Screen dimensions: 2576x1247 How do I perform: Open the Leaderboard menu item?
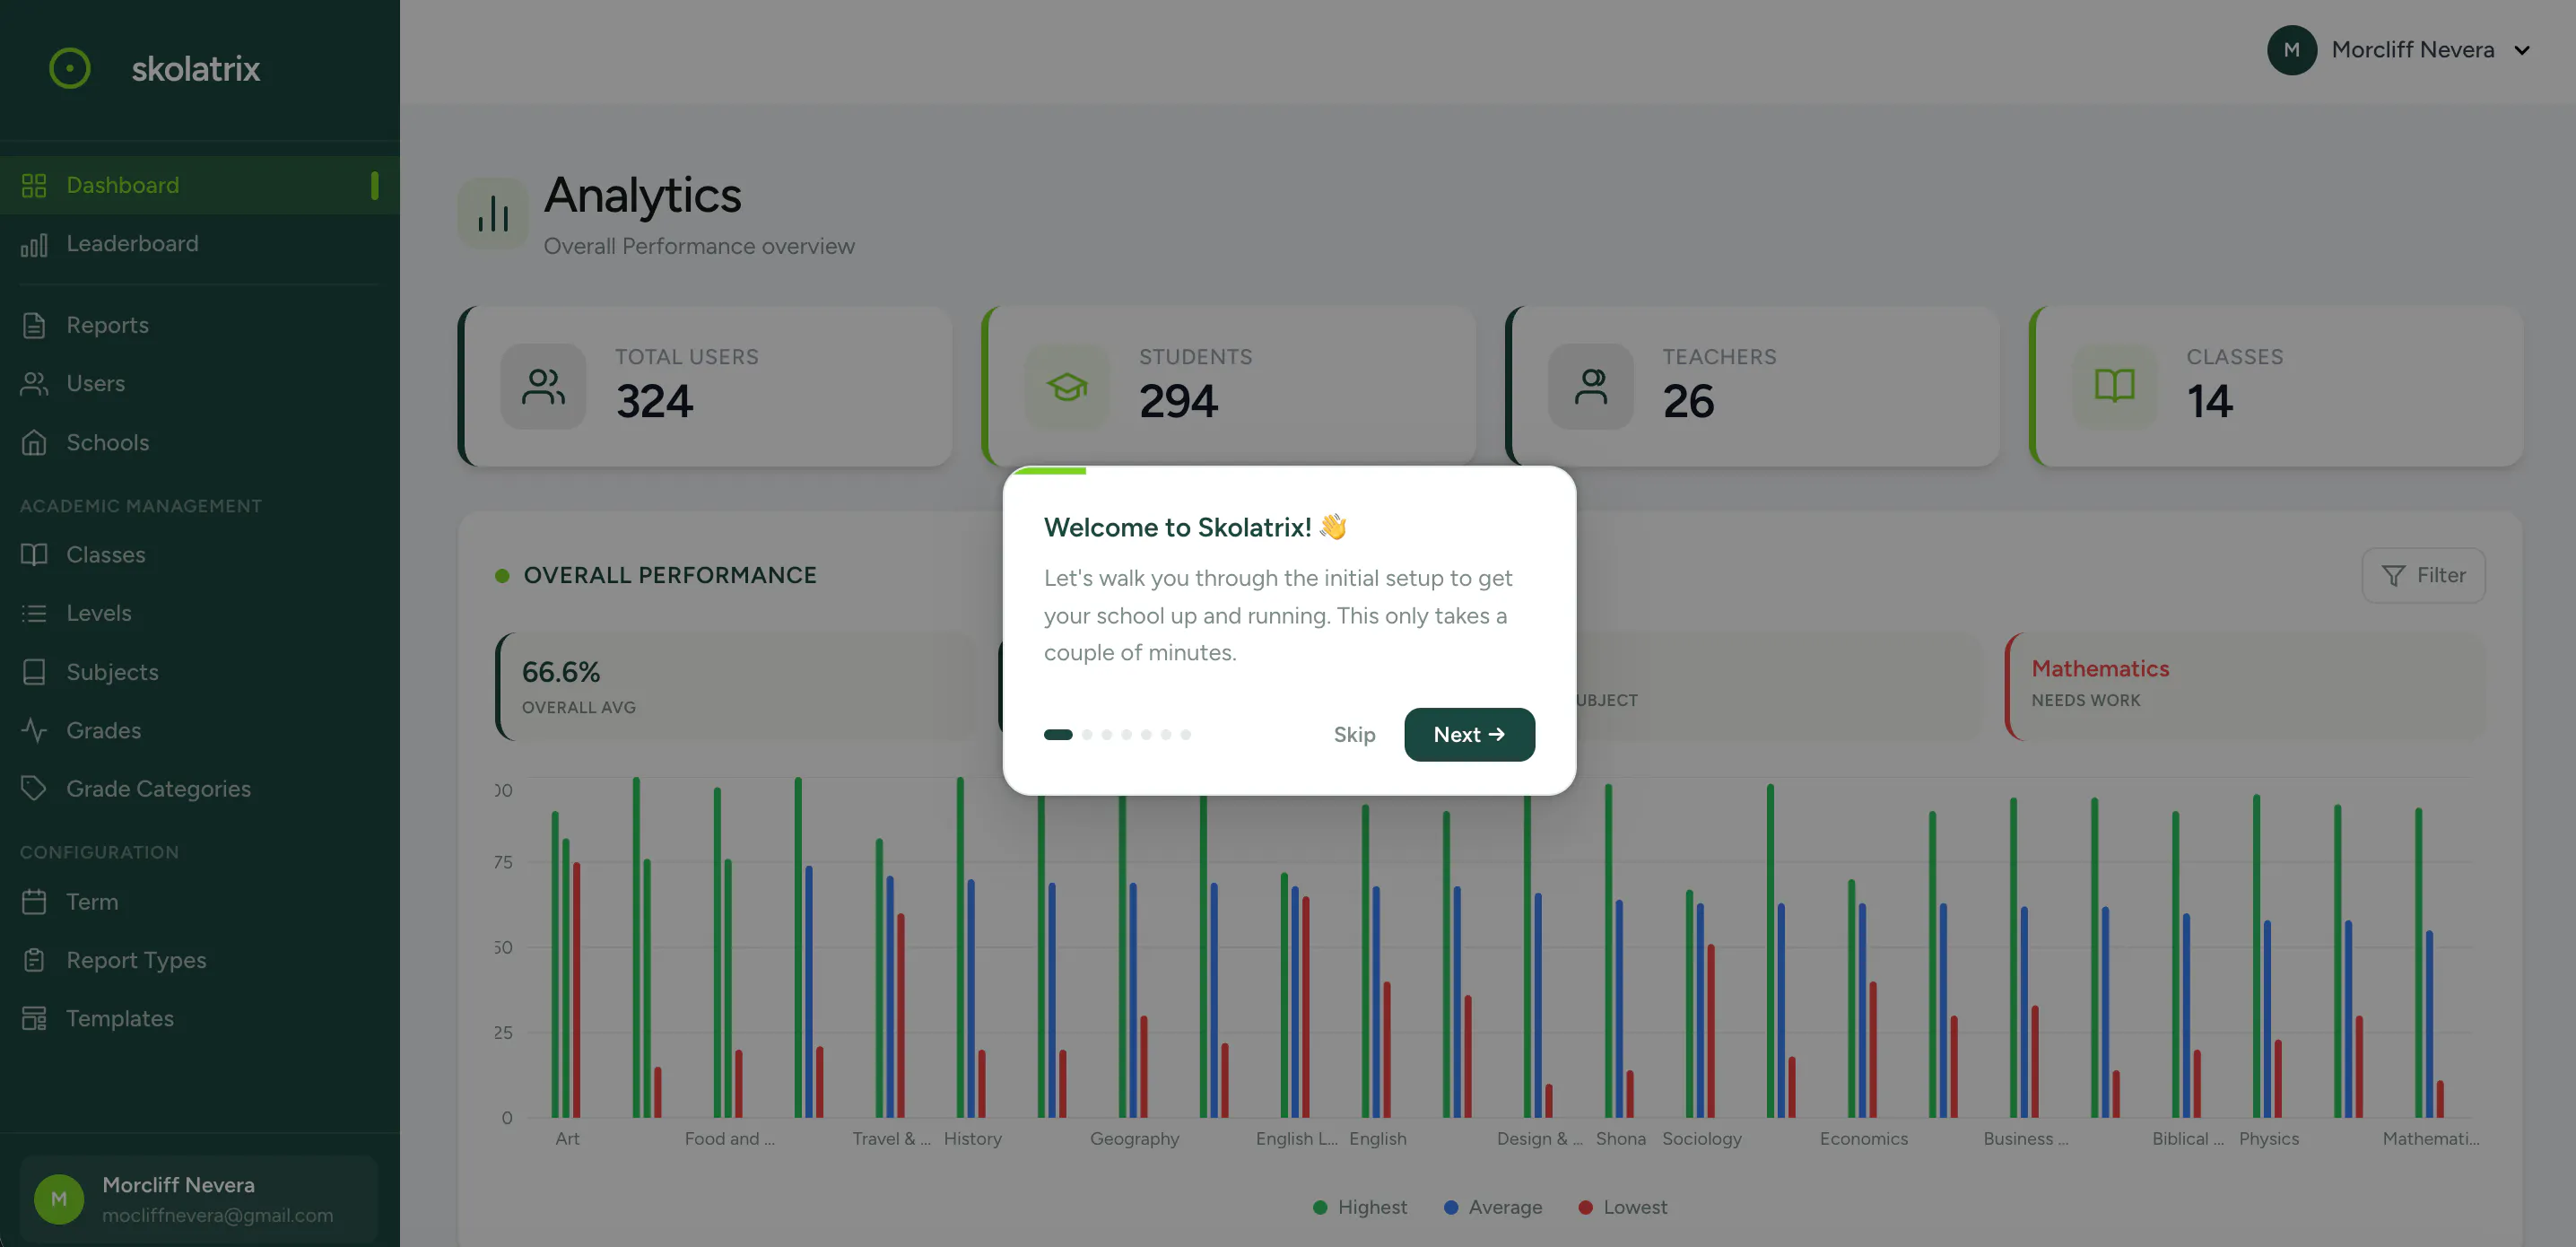[200, 244]
